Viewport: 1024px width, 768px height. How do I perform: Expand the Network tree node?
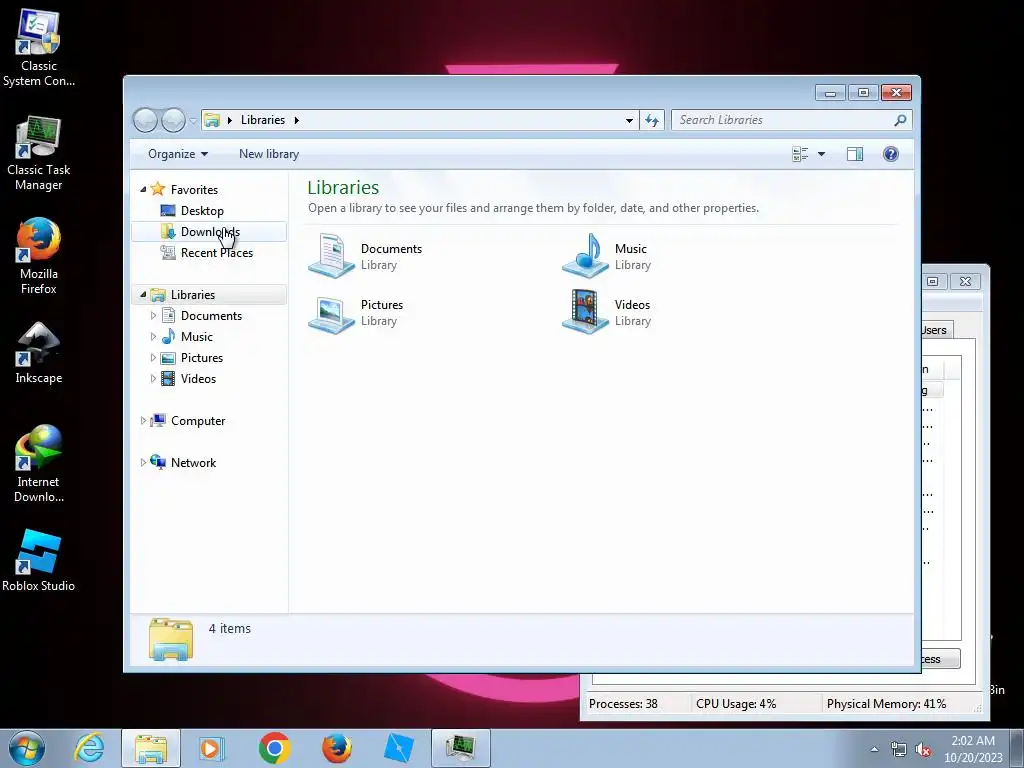[143, 462]
